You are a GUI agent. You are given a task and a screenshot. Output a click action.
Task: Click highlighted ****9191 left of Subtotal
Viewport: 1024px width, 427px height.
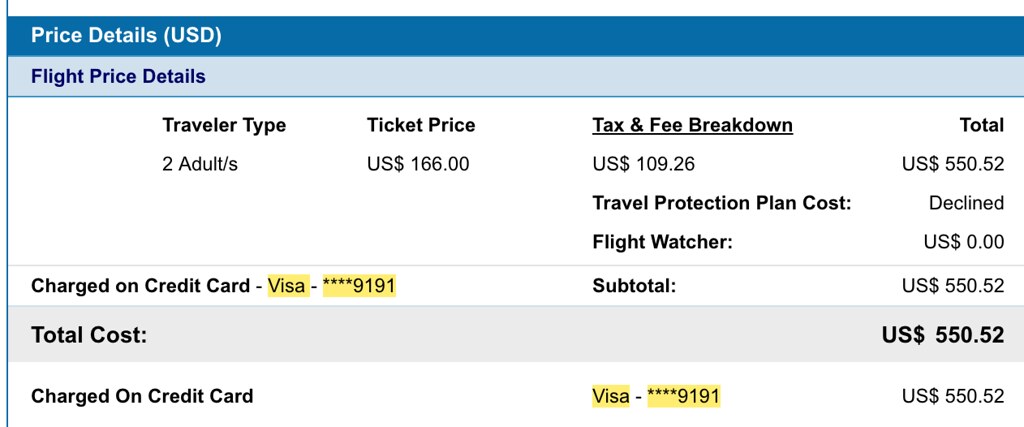point(359,286)
